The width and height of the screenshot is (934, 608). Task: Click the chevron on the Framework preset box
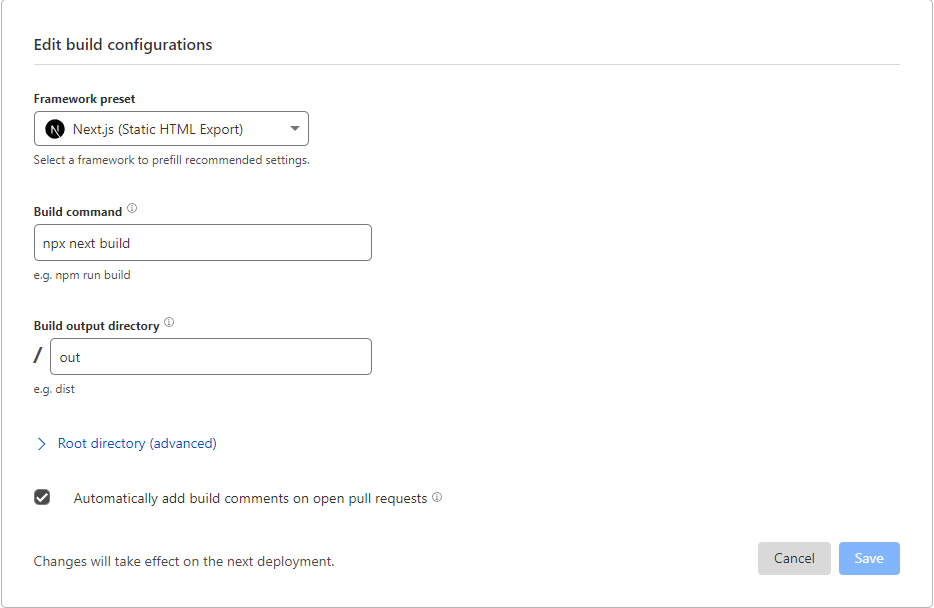pos(294,128)
